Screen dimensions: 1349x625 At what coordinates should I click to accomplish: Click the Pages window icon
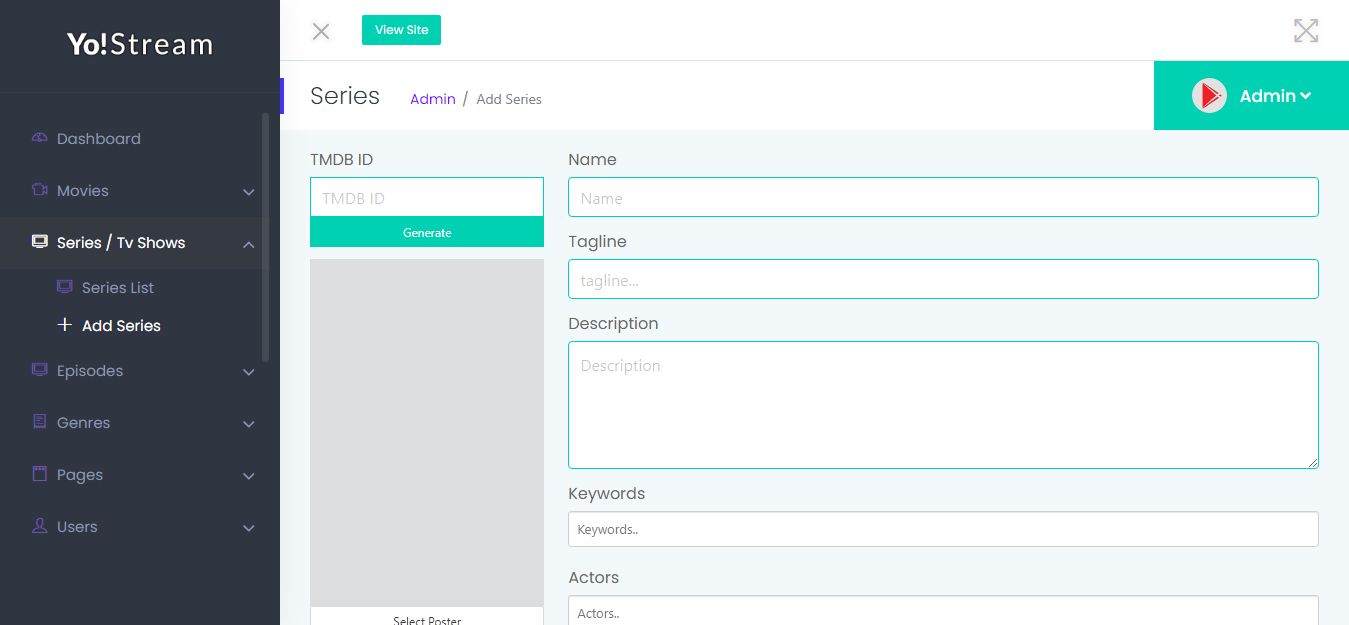[40, 474]
